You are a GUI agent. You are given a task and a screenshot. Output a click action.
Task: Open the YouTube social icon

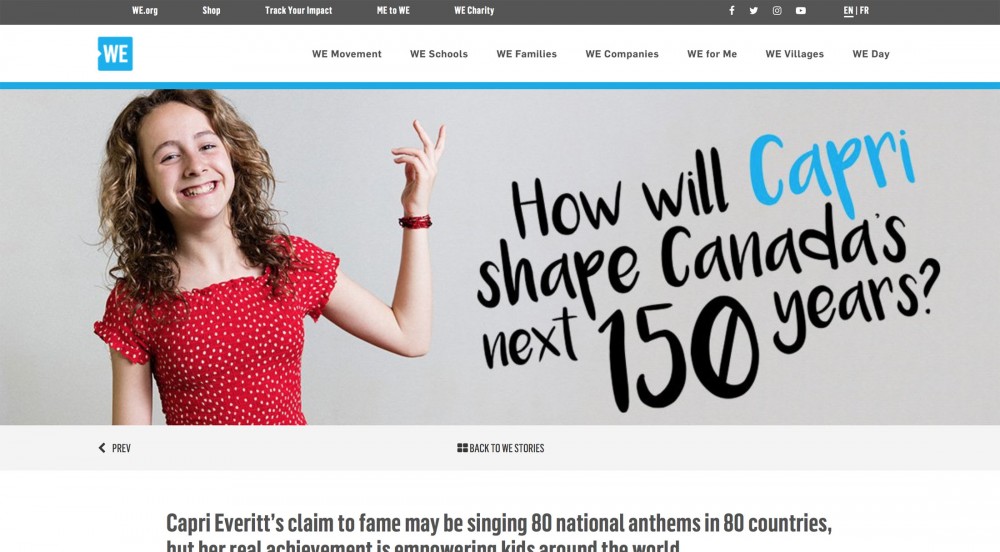[x=800, y=10]
